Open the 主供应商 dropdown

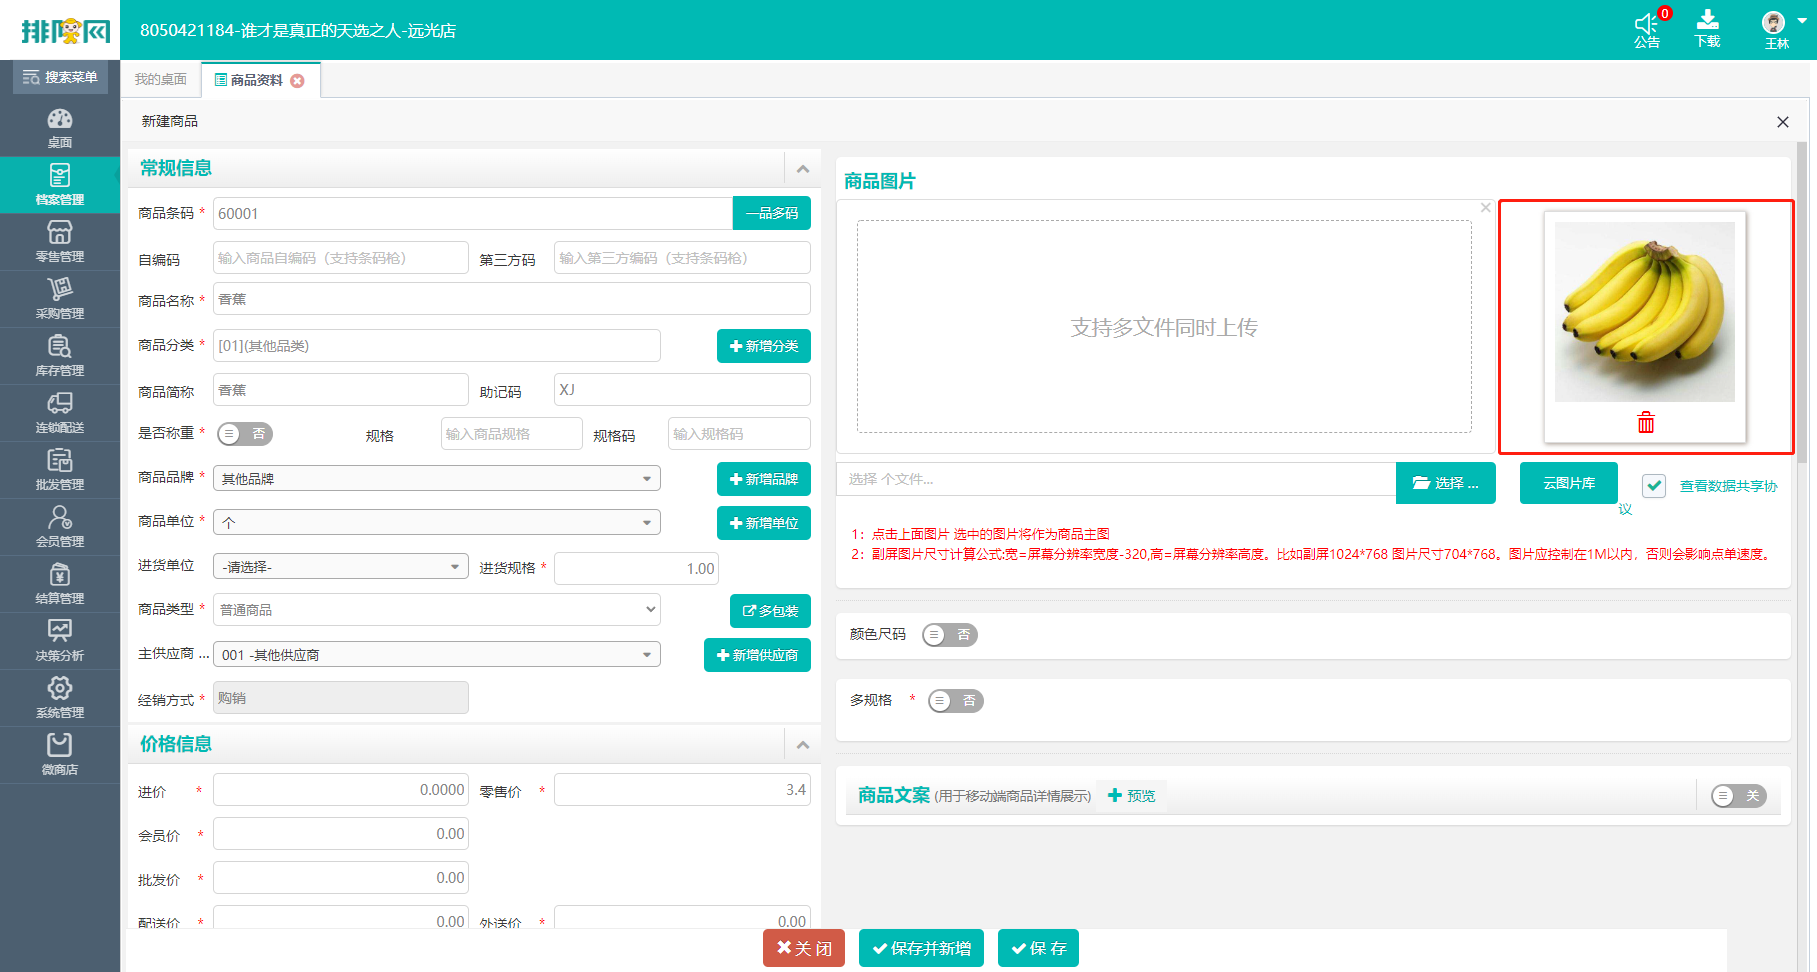tap(437, 655)
